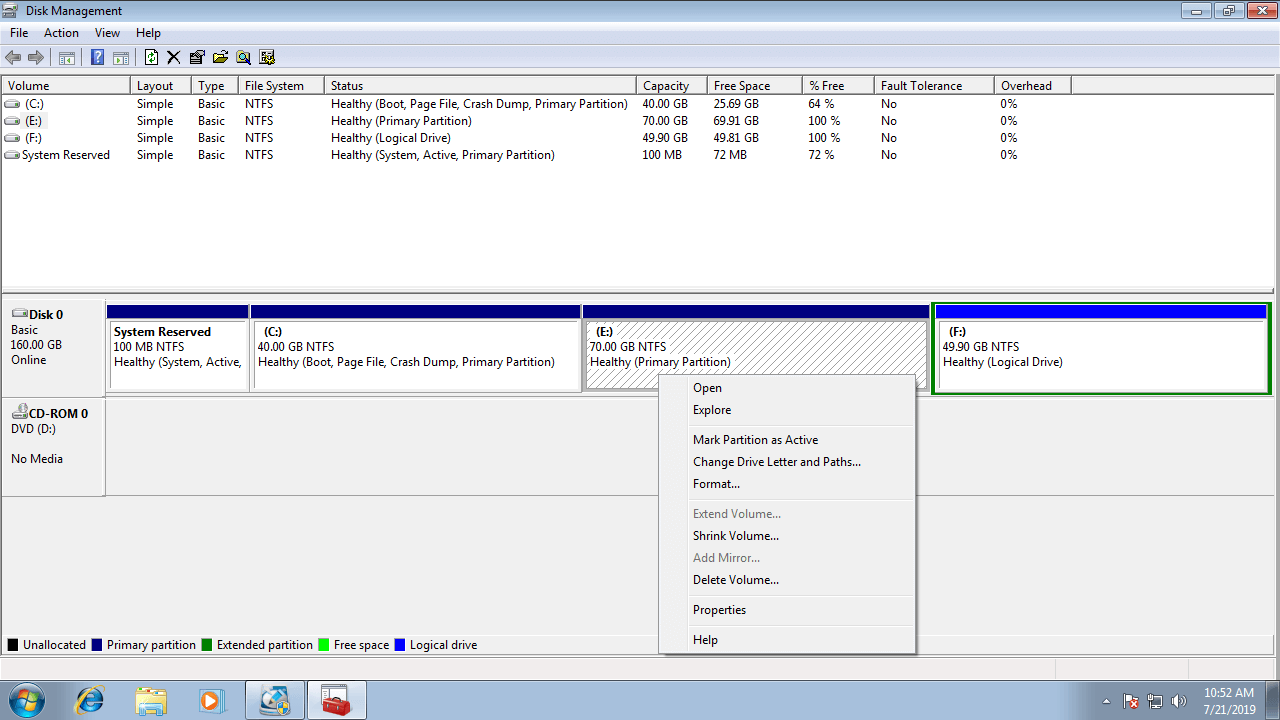Open the Action menu
This screenshot has height=720, width=1280.
[x=61, y=33]
